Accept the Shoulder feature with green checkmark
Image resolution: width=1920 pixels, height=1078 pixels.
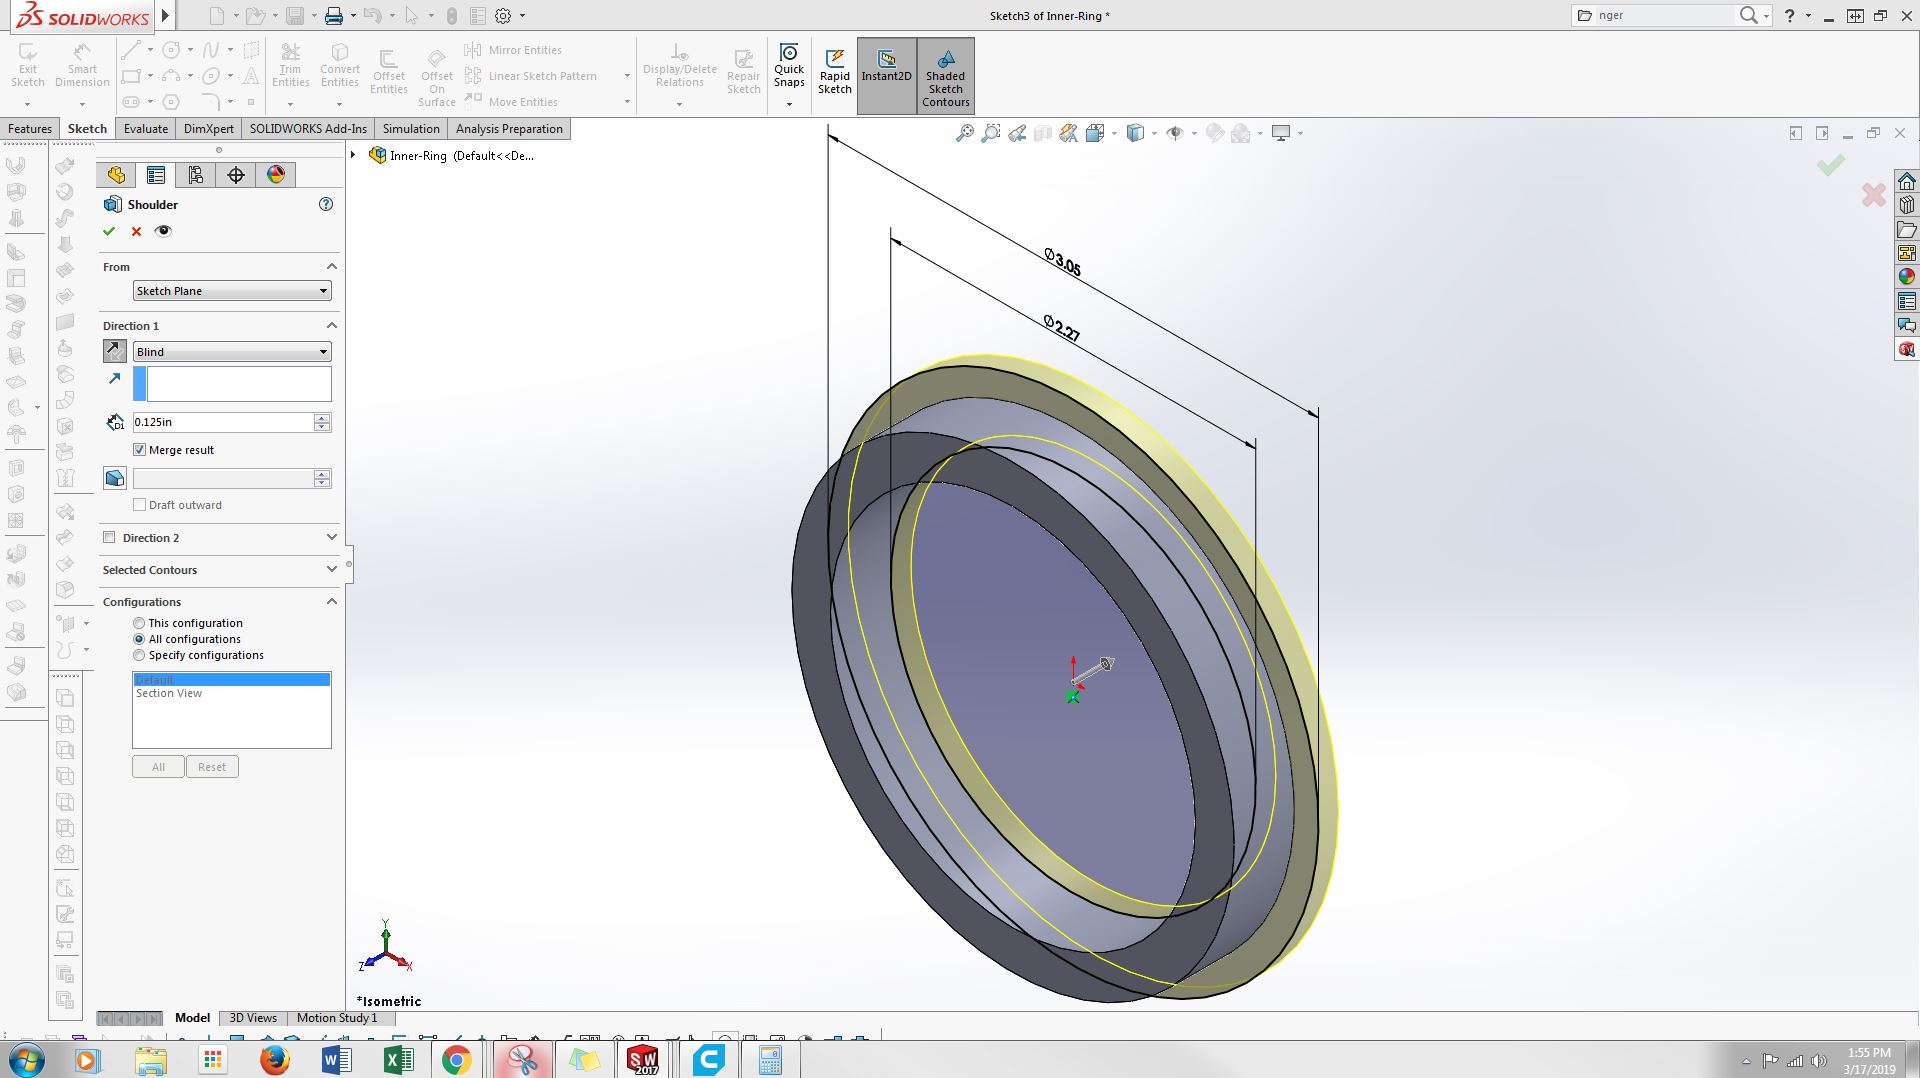[x=109, y=231]
